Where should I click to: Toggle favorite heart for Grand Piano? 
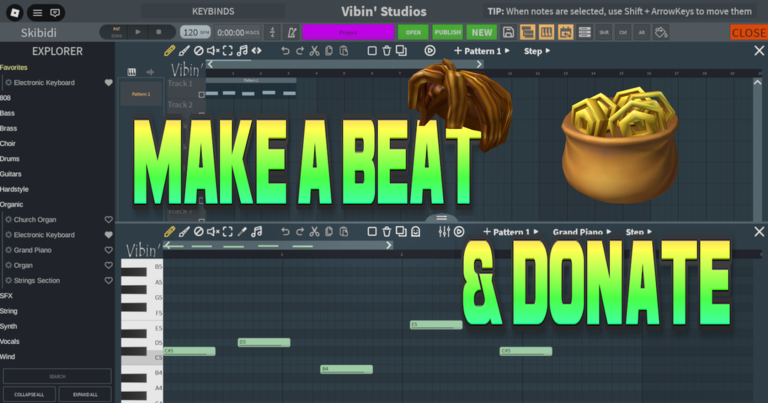[109, 250]
